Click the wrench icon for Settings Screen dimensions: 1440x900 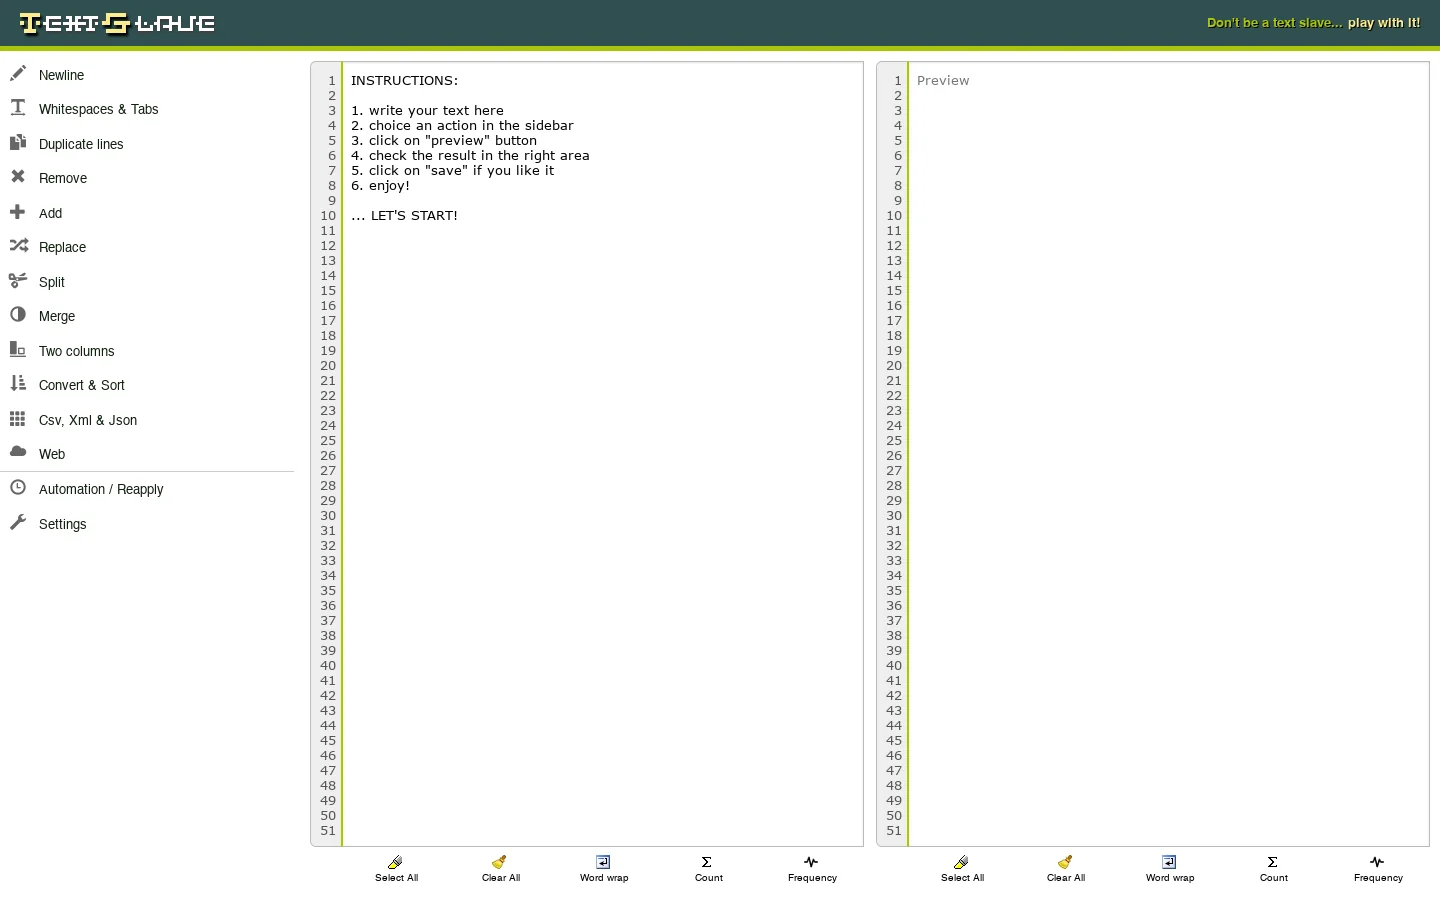point(18,522)
